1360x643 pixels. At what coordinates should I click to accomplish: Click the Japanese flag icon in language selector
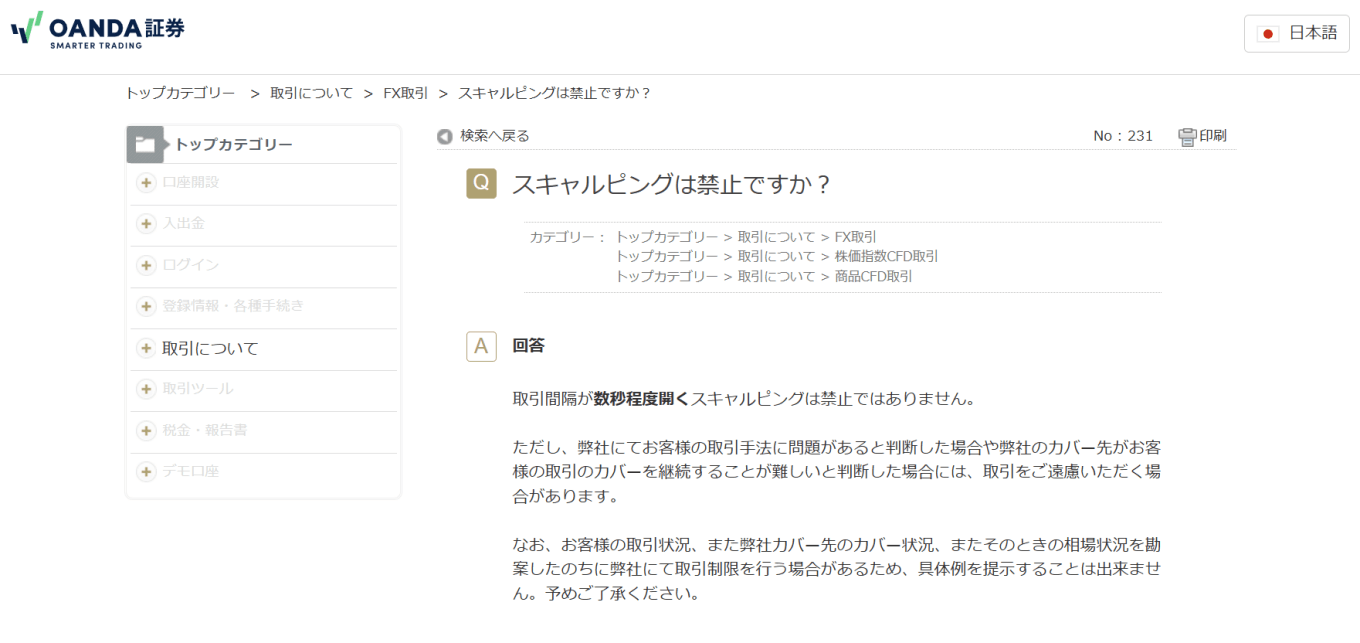pos(1268,32)
